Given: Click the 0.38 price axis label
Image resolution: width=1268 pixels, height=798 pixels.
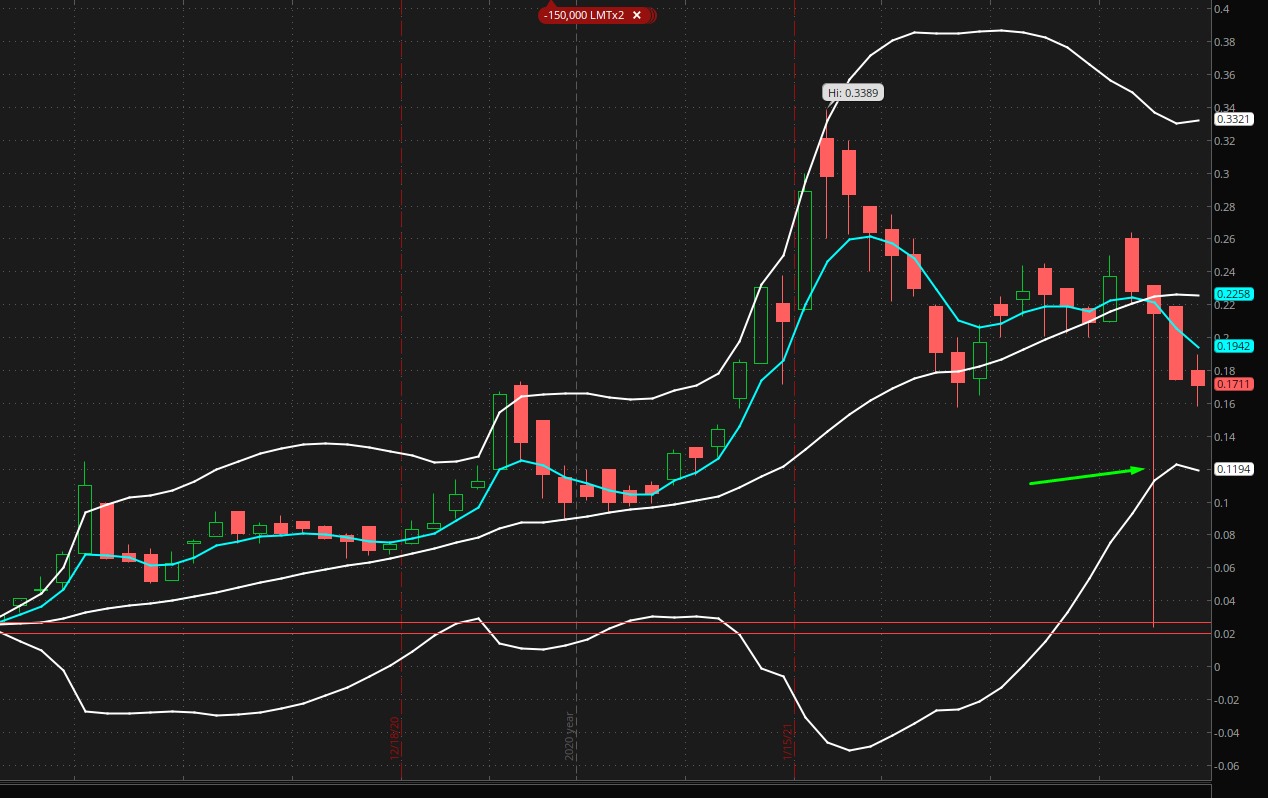Looking at the screenshot, I should (1225, 42).
